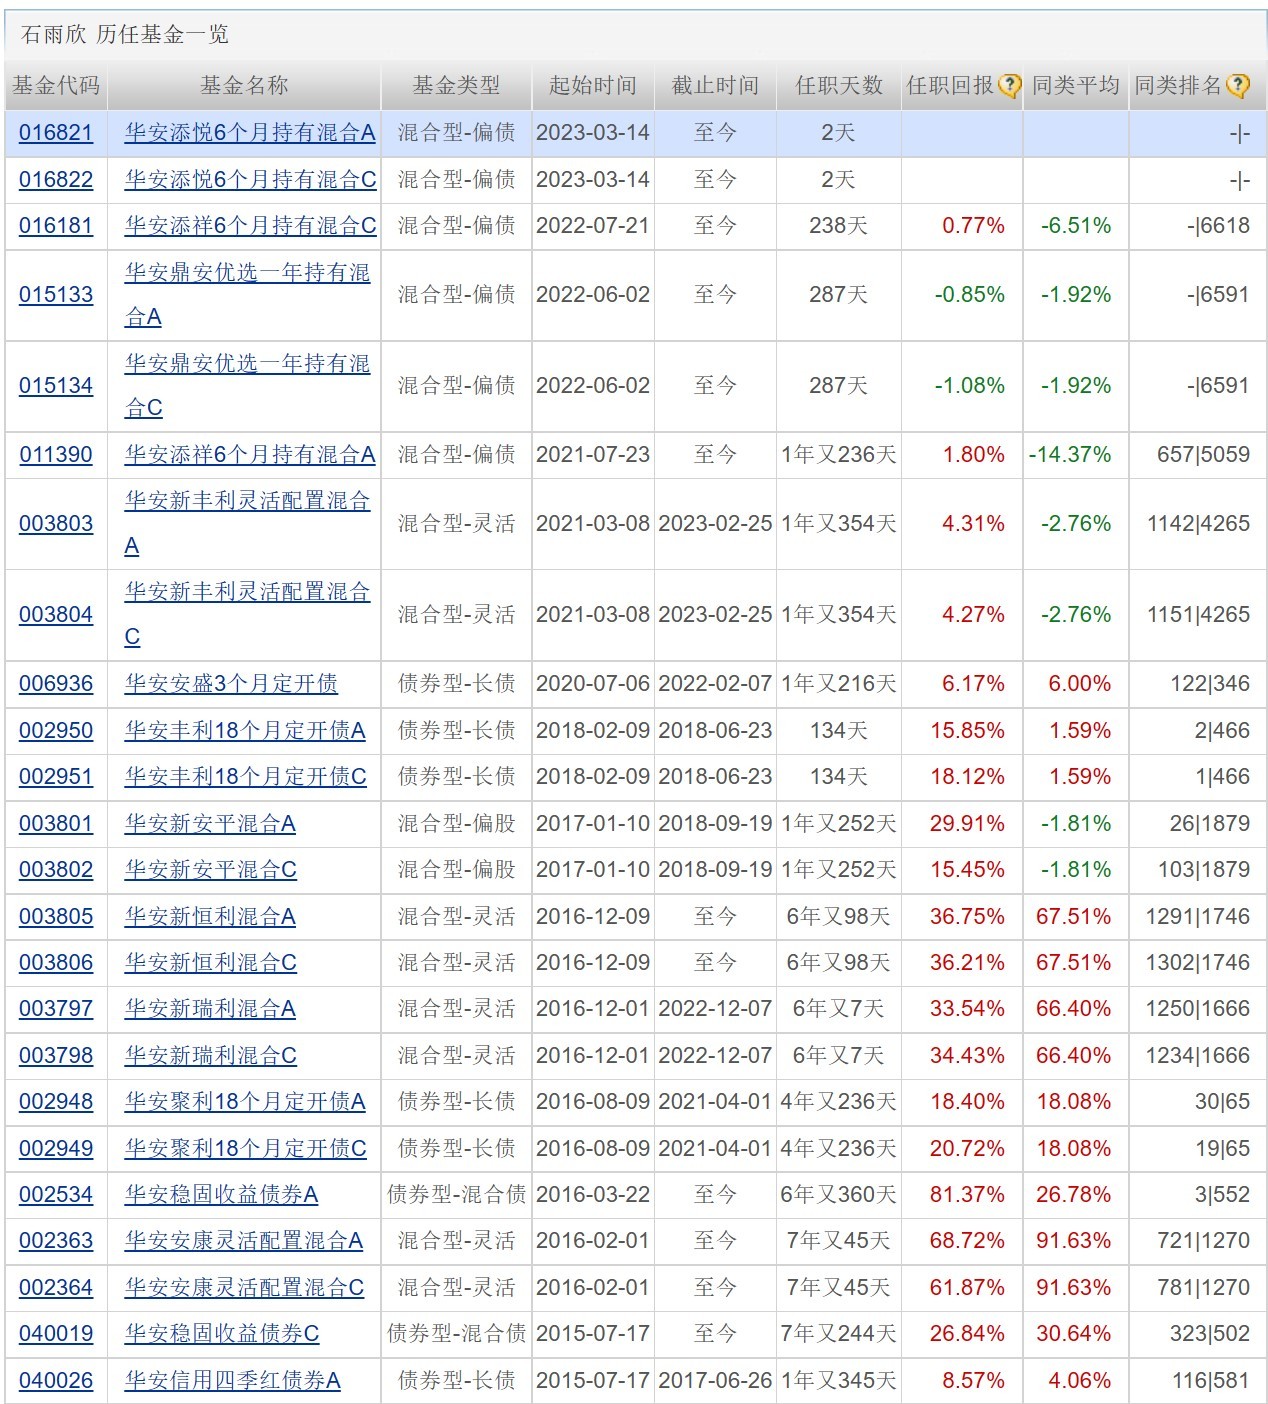
Task: Click the 截止时间 column header
Action: coord(715,86)
